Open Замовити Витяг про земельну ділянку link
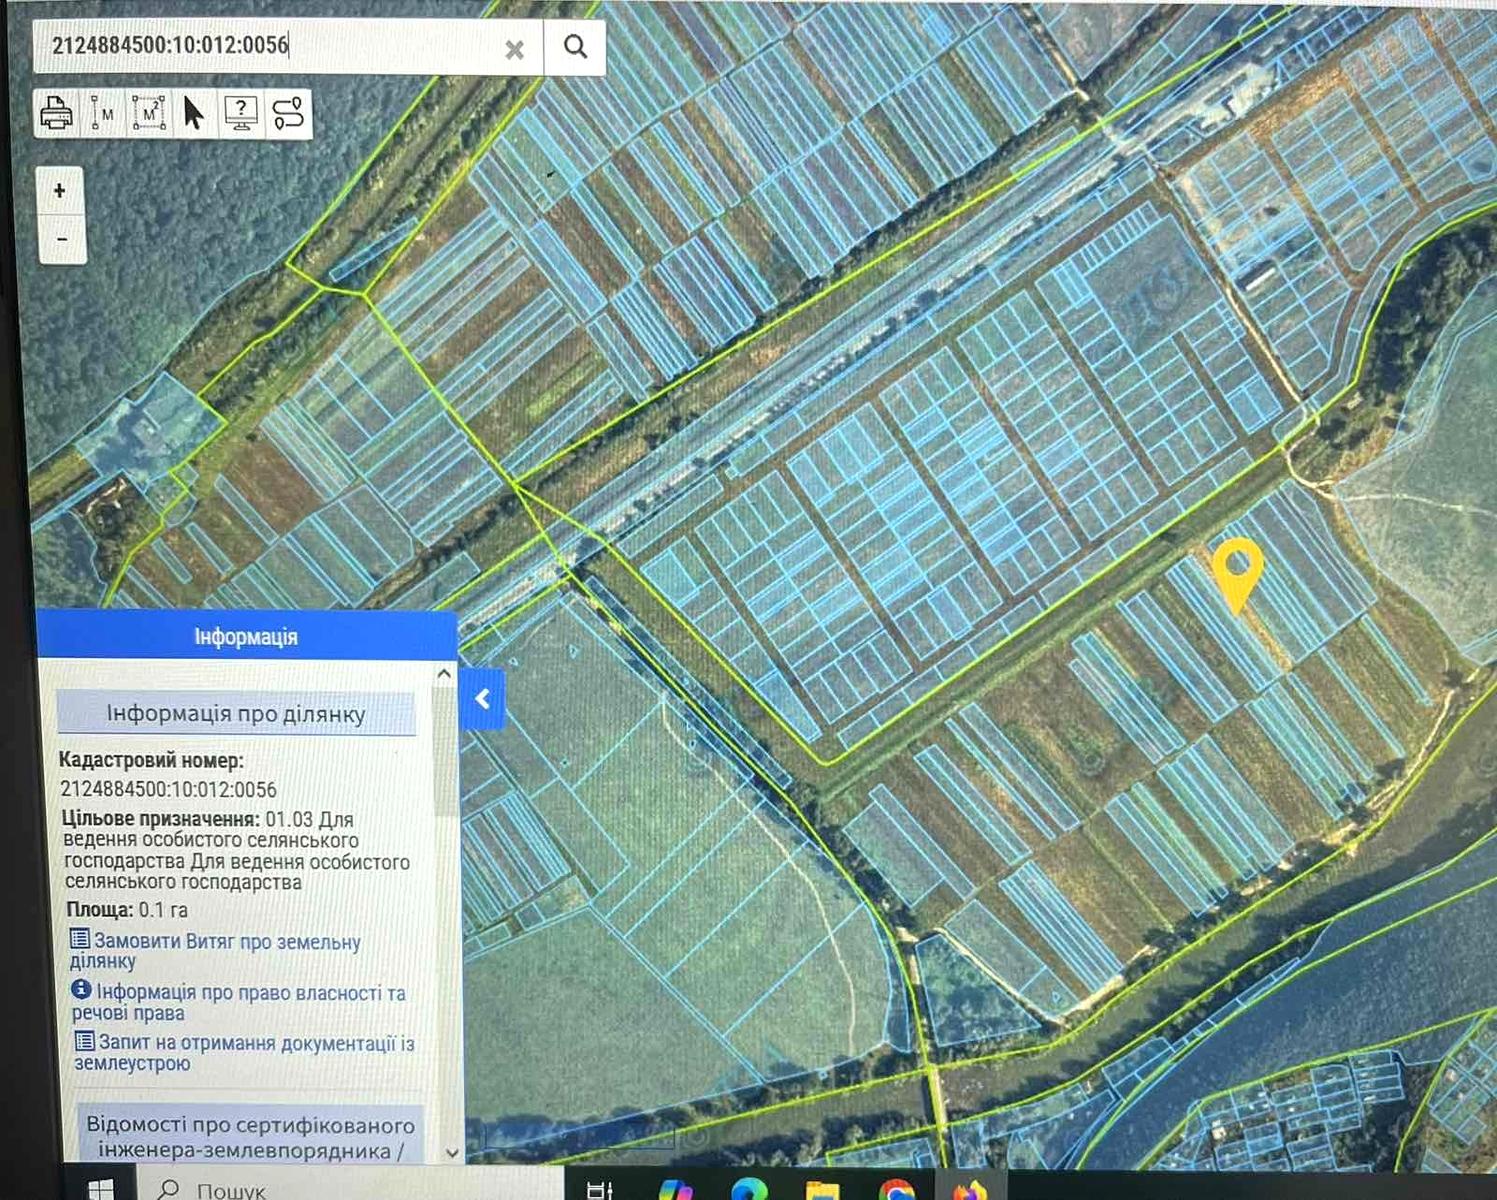The width and height of the screenshot is (1497, 1200). pyautogui.click(x=226, y=942)
